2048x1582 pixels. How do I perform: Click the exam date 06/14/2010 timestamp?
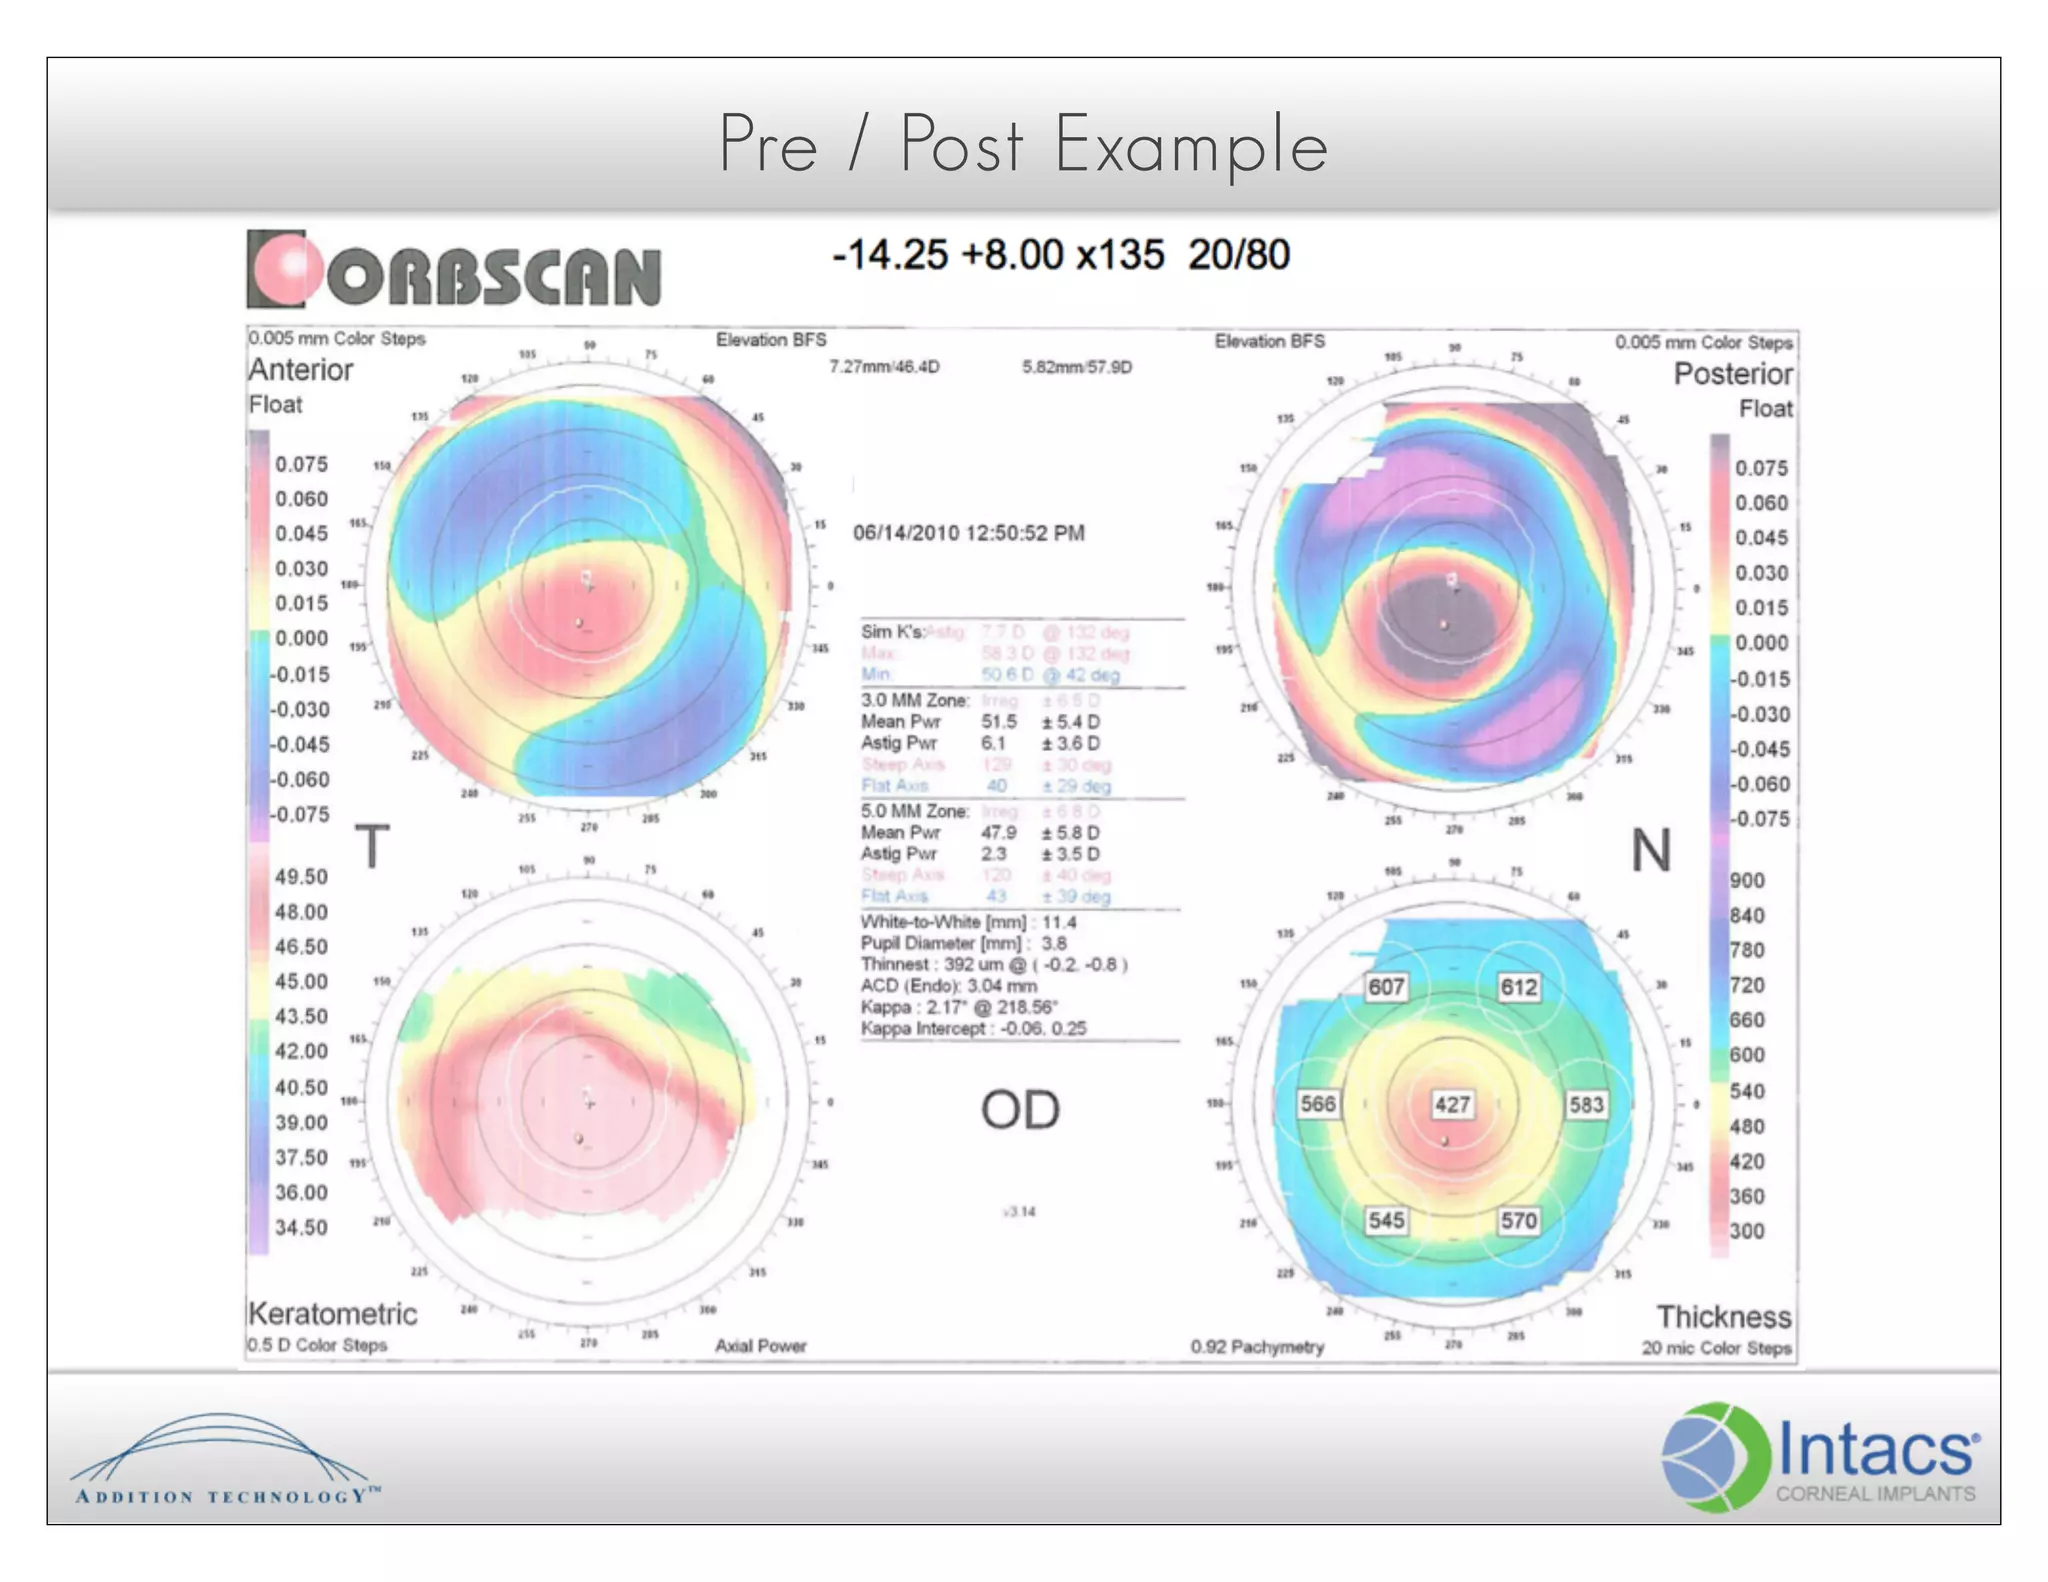(x=968, y=533)
